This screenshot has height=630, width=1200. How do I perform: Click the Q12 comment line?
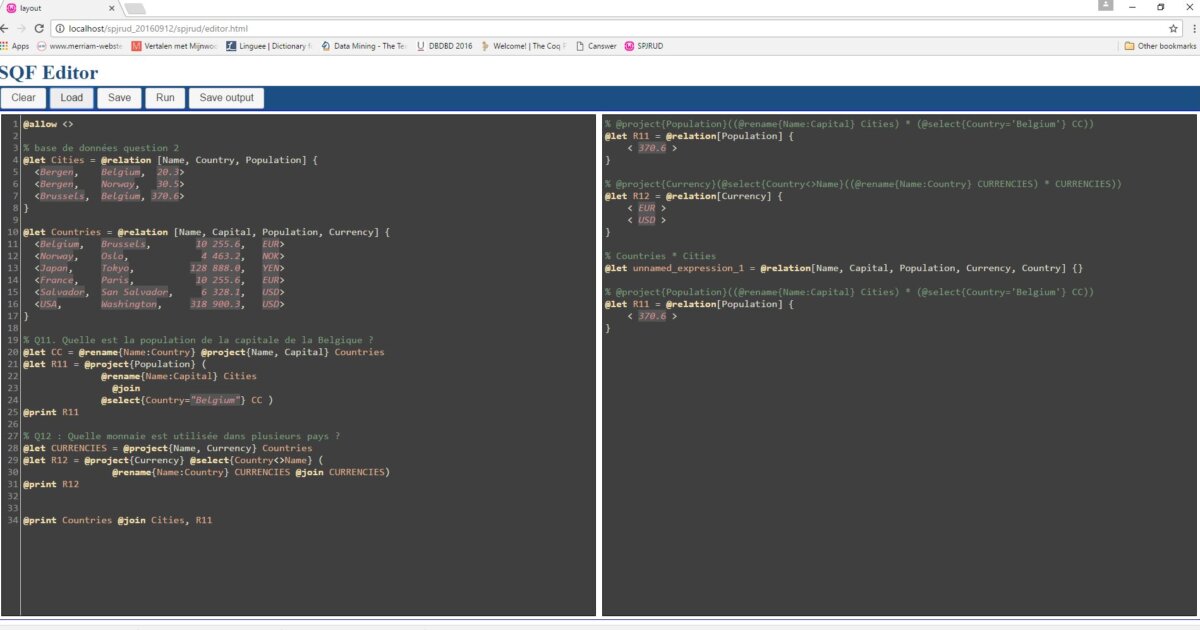tap(181, 436)
